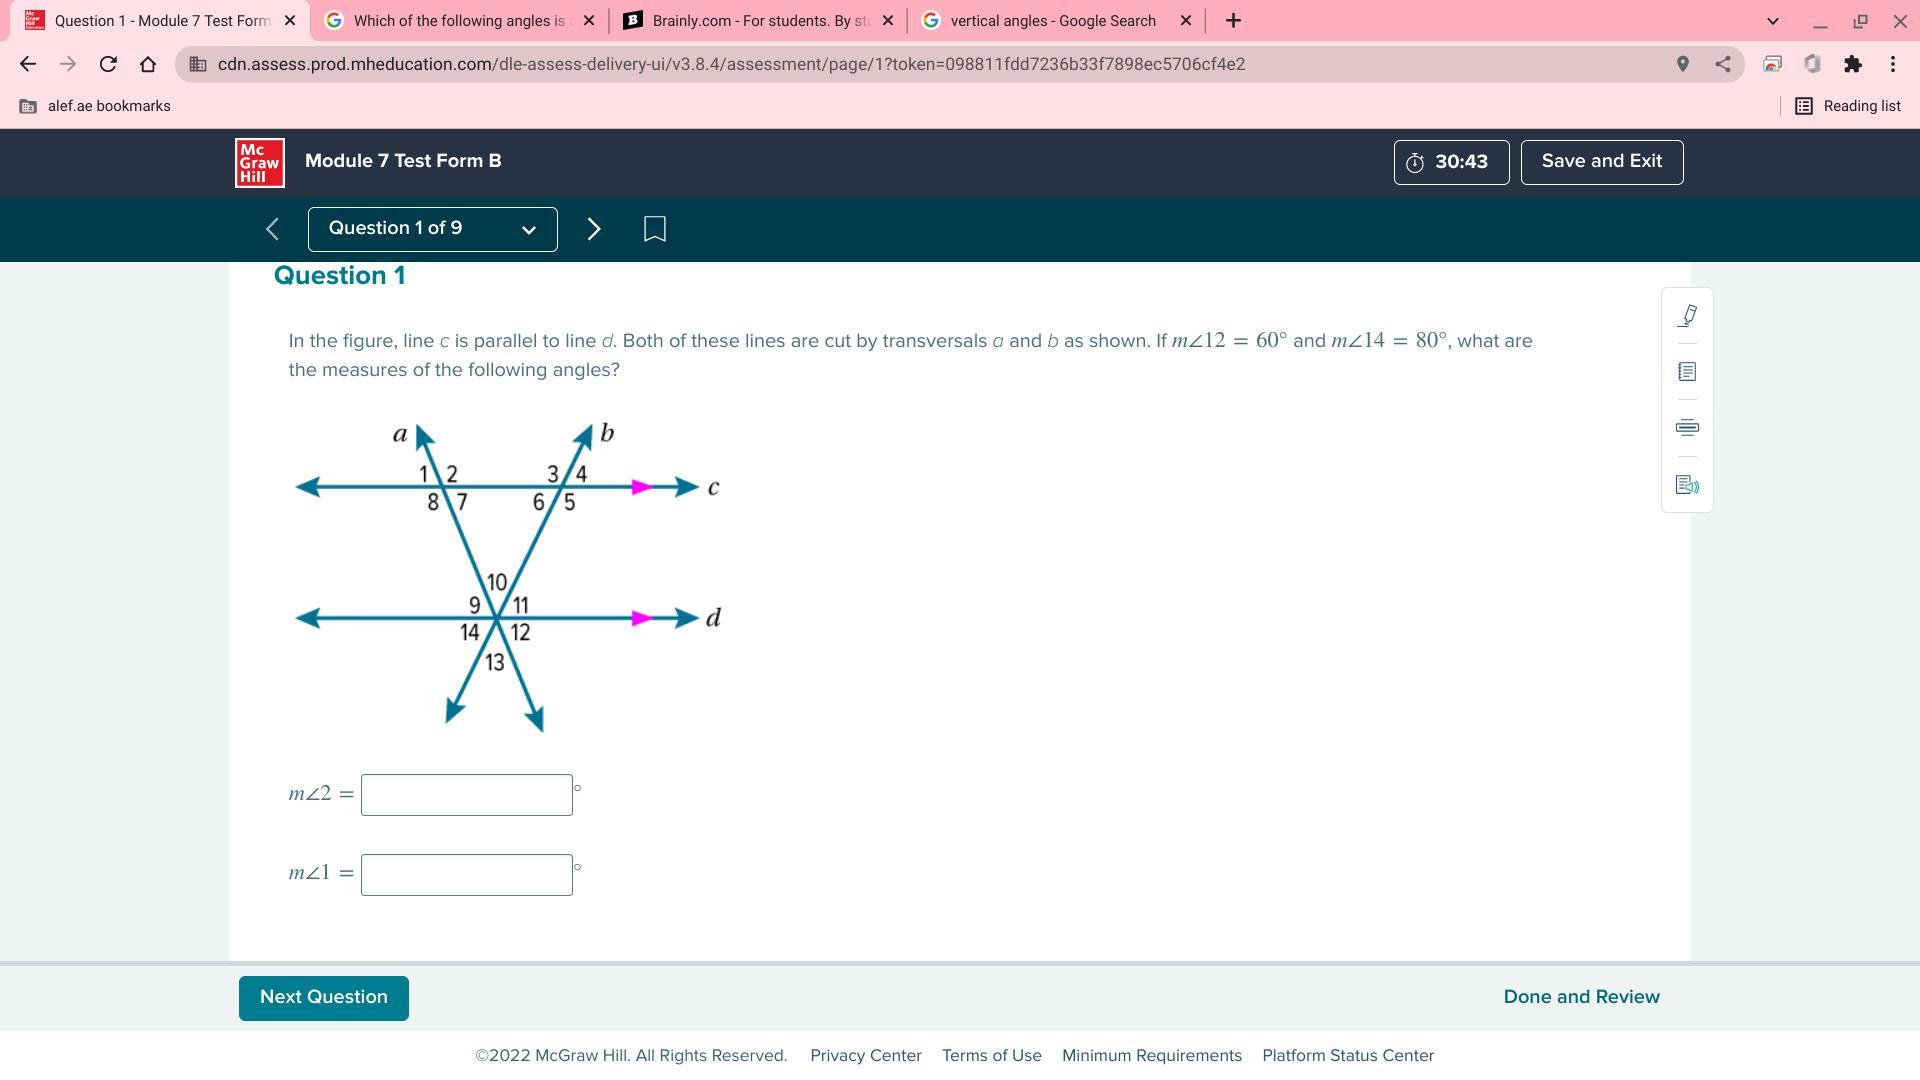Expand the Question 1 of 9 dropdown
Image resolution: width=1920 pixels, height=1080 pixels.
coord(432,229)
